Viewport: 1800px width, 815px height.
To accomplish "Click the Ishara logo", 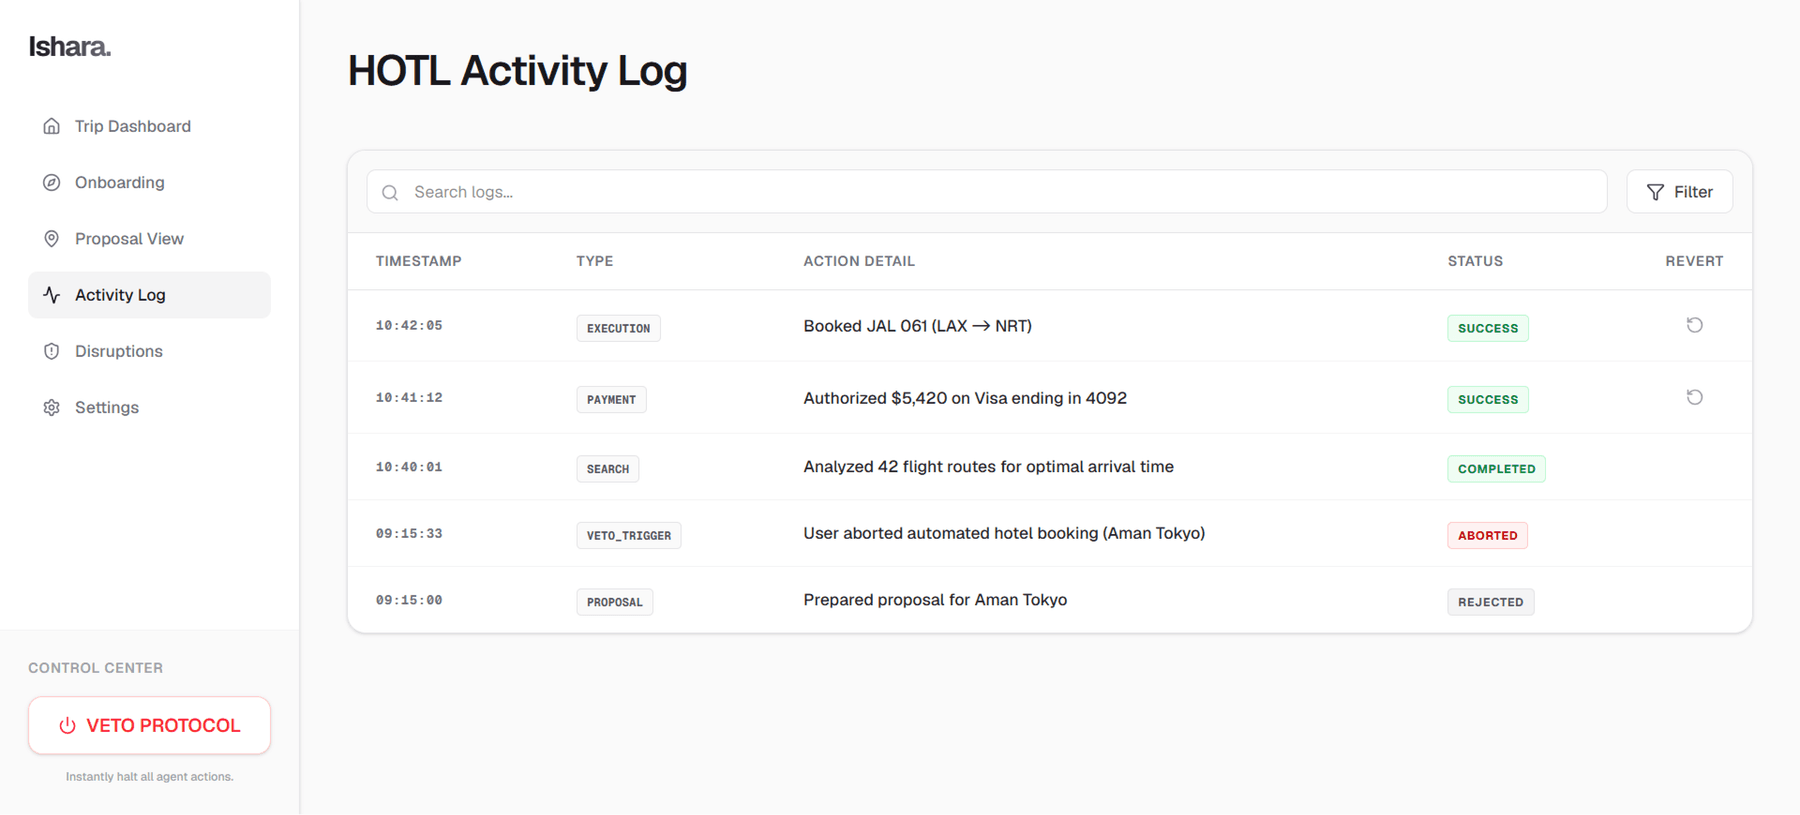I will pos(70,47).
